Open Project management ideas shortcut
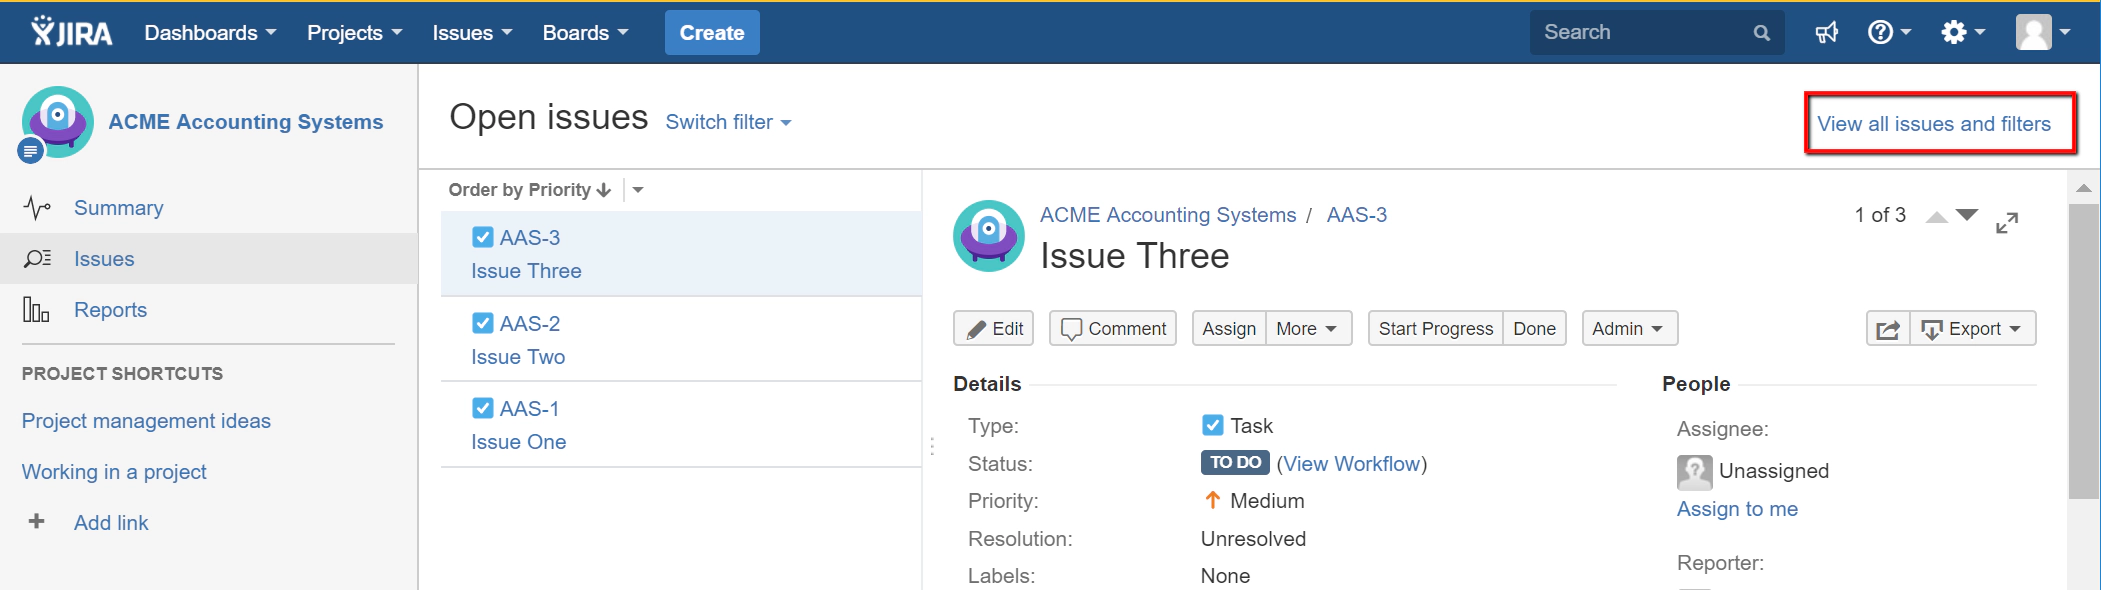Viewport: 2101px width, 590px height. pos(146,421)
